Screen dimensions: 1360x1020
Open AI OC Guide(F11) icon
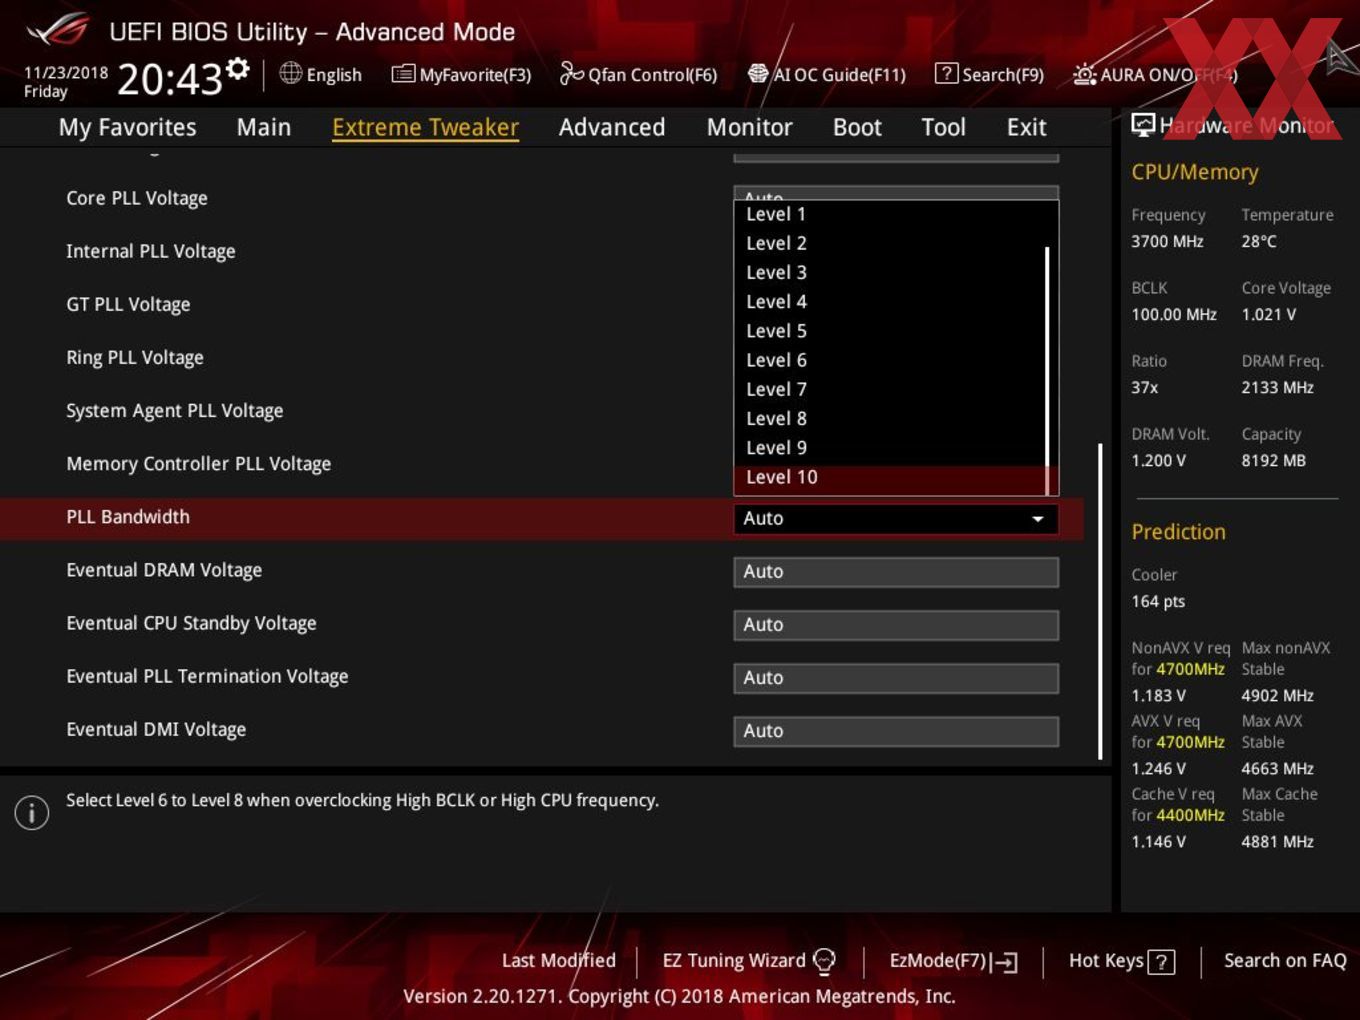[x=758, y=74]
